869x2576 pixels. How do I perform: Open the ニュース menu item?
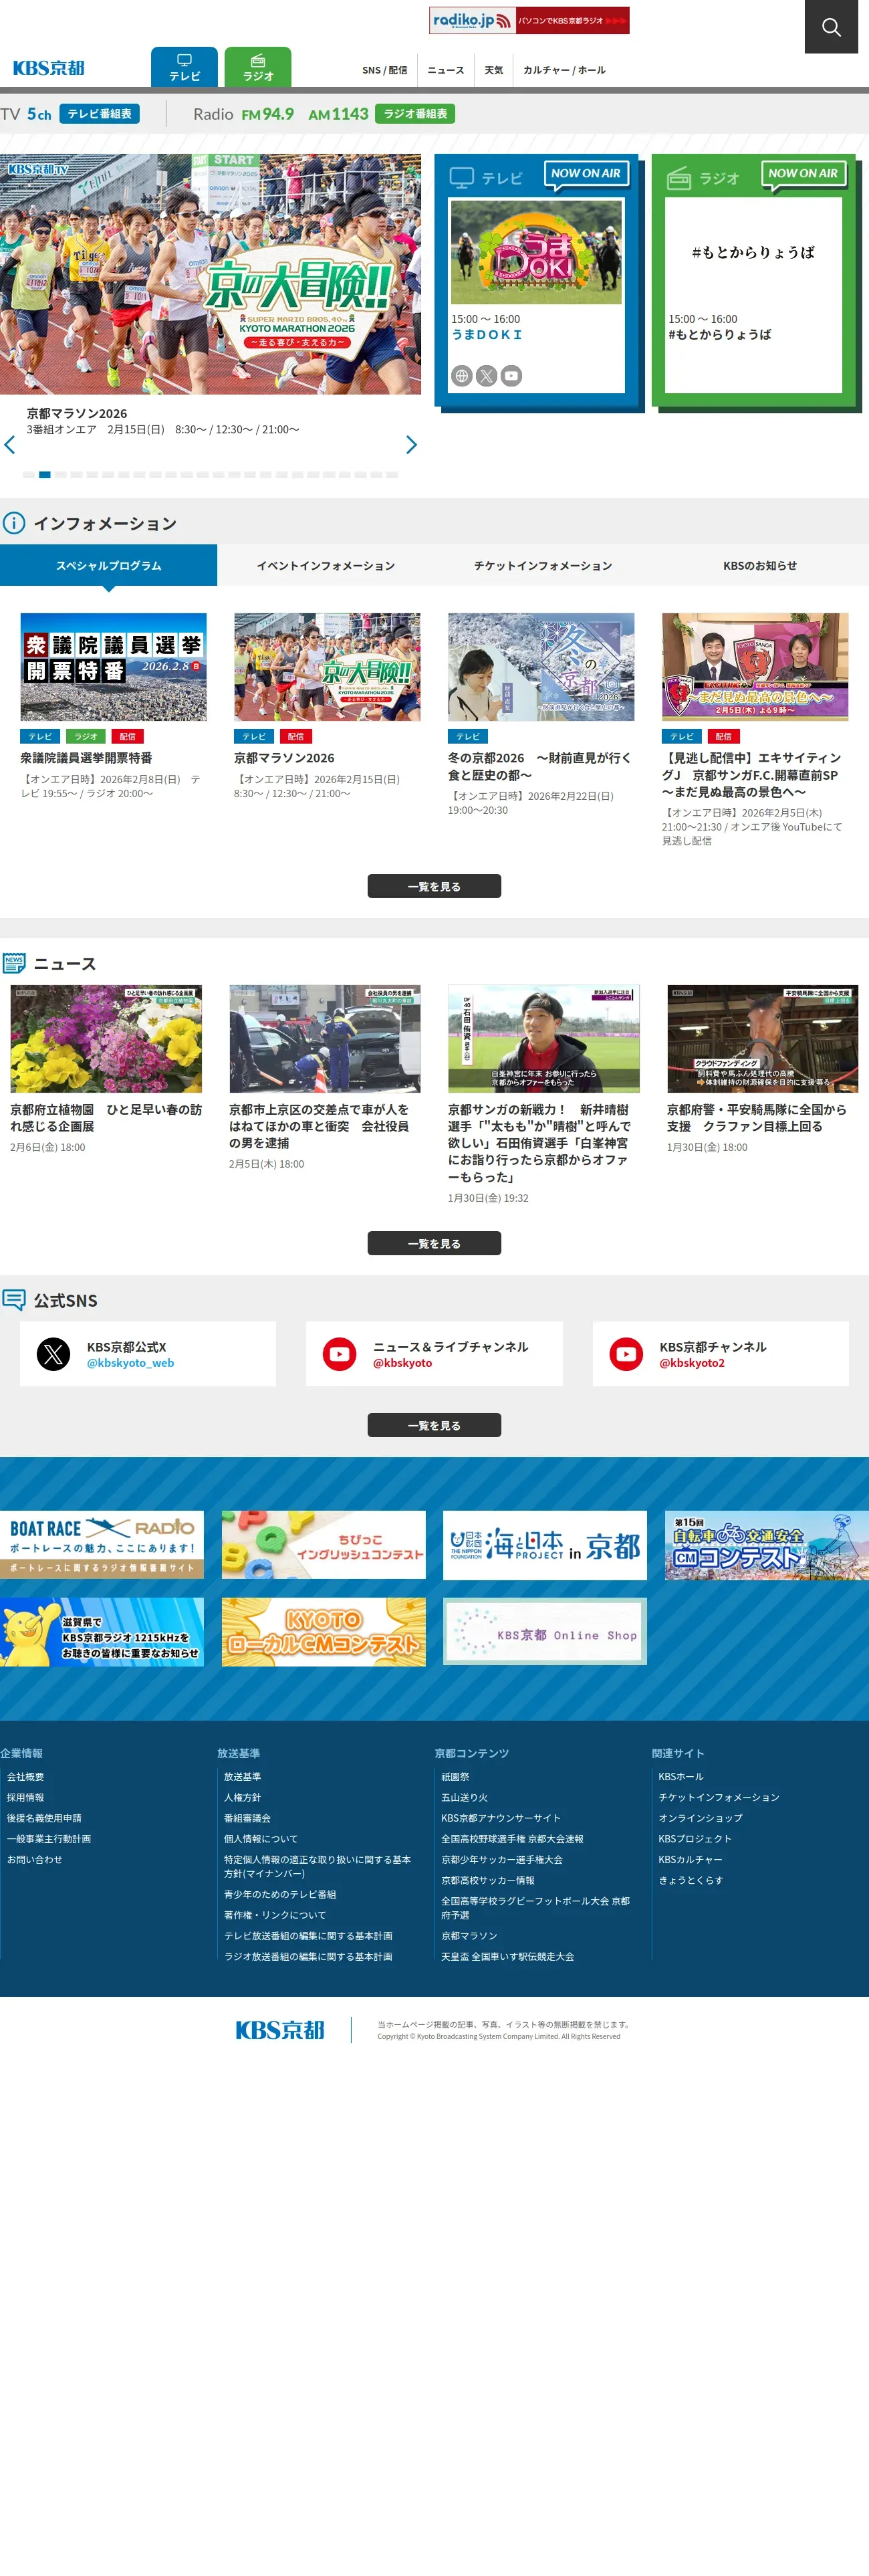click(x=445, y=70)
